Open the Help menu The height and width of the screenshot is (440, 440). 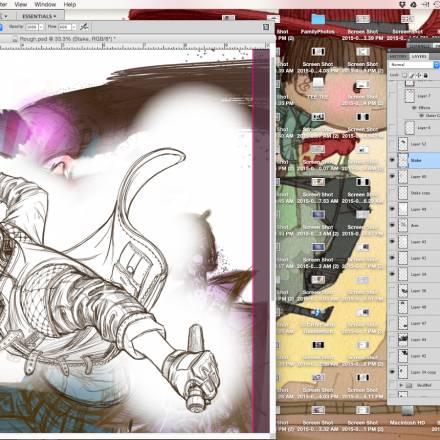click(70, 4)
